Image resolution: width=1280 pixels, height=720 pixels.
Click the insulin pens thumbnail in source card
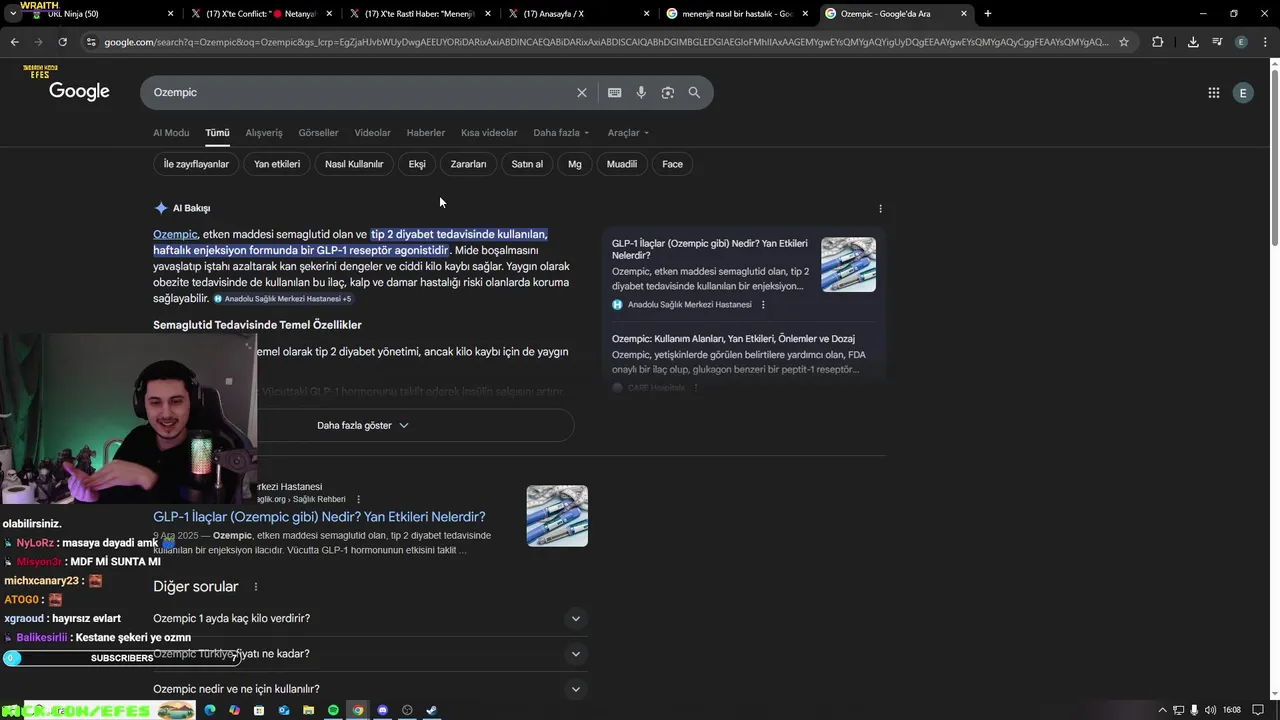(848, 264)
